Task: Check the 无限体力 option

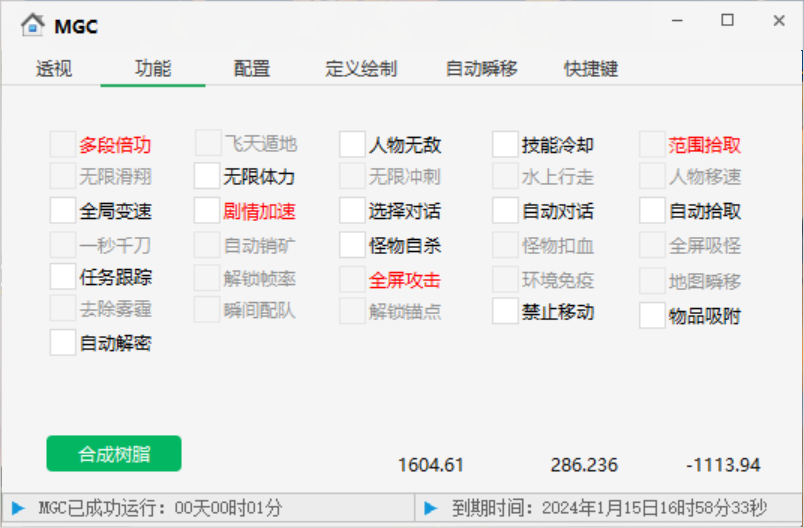Action: (x=207, y=176)
